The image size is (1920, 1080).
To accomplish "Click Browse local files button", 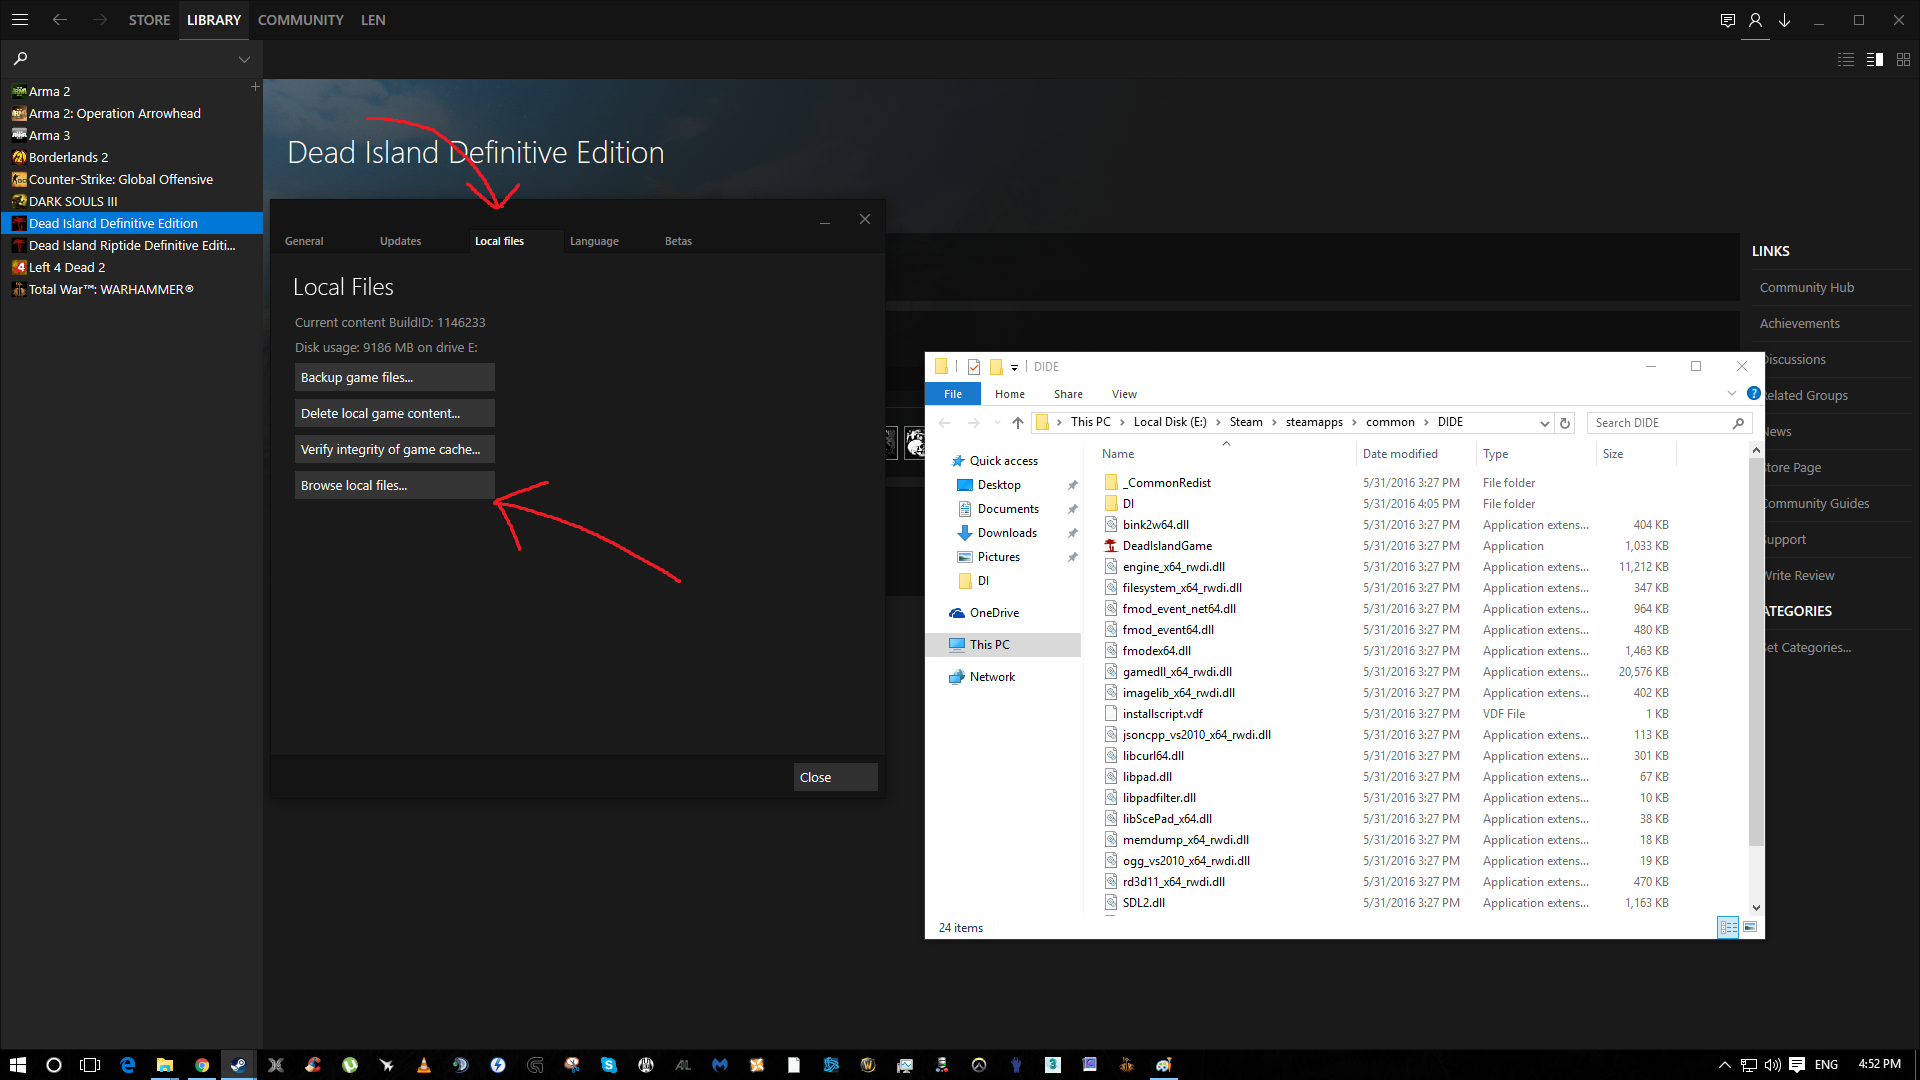I will [x=394, y=486].
